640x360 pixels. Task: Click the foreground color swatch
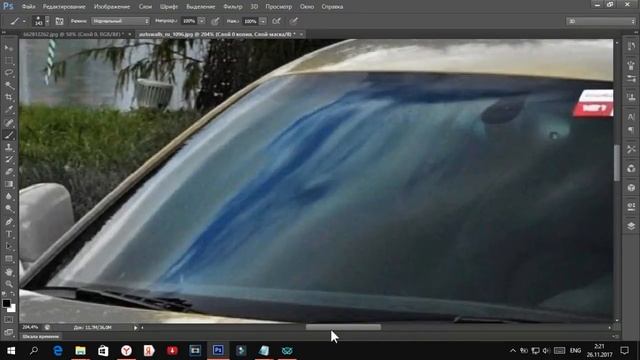coord(6,303)
